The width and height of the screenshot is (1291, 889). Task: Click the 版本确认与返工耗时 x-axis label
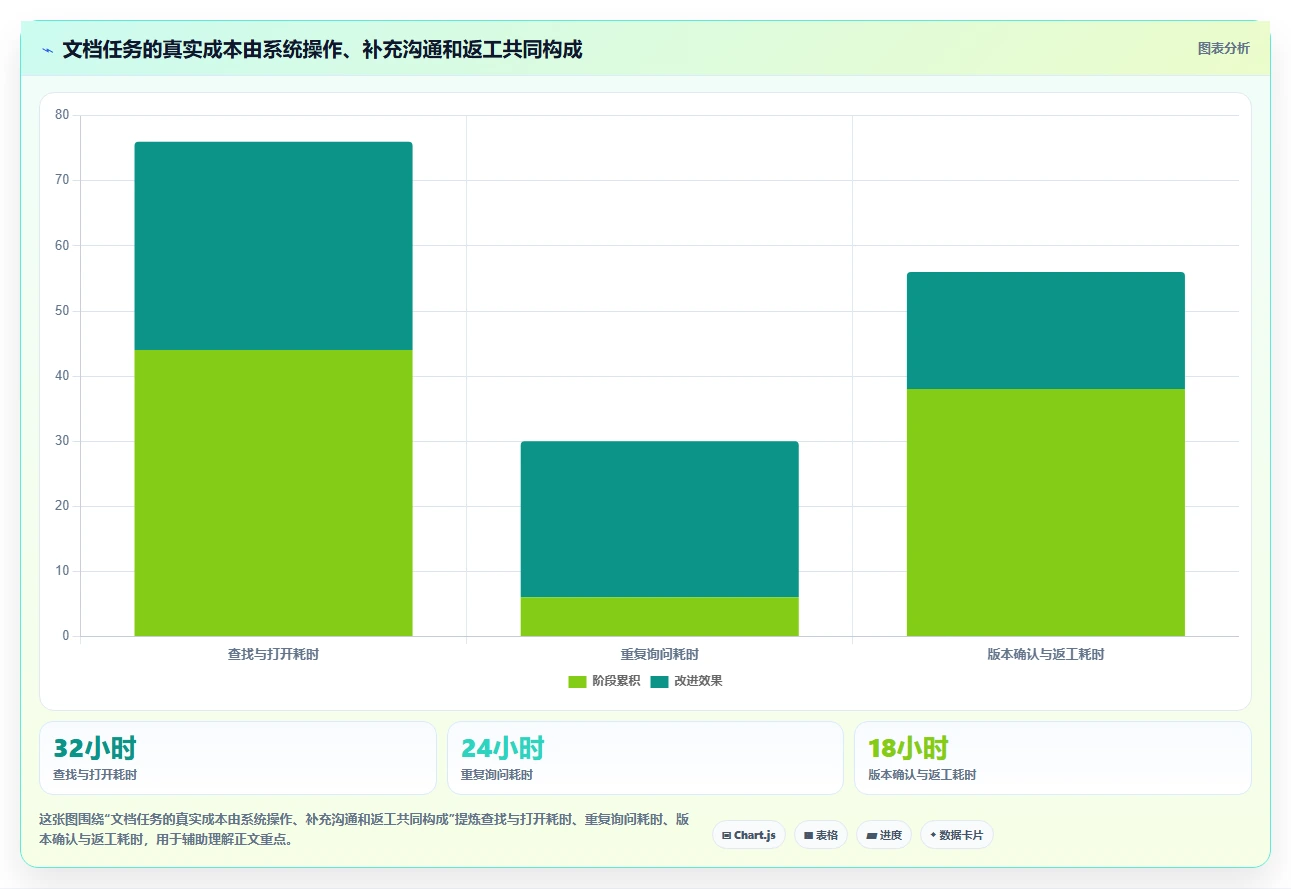(1046, 654)
